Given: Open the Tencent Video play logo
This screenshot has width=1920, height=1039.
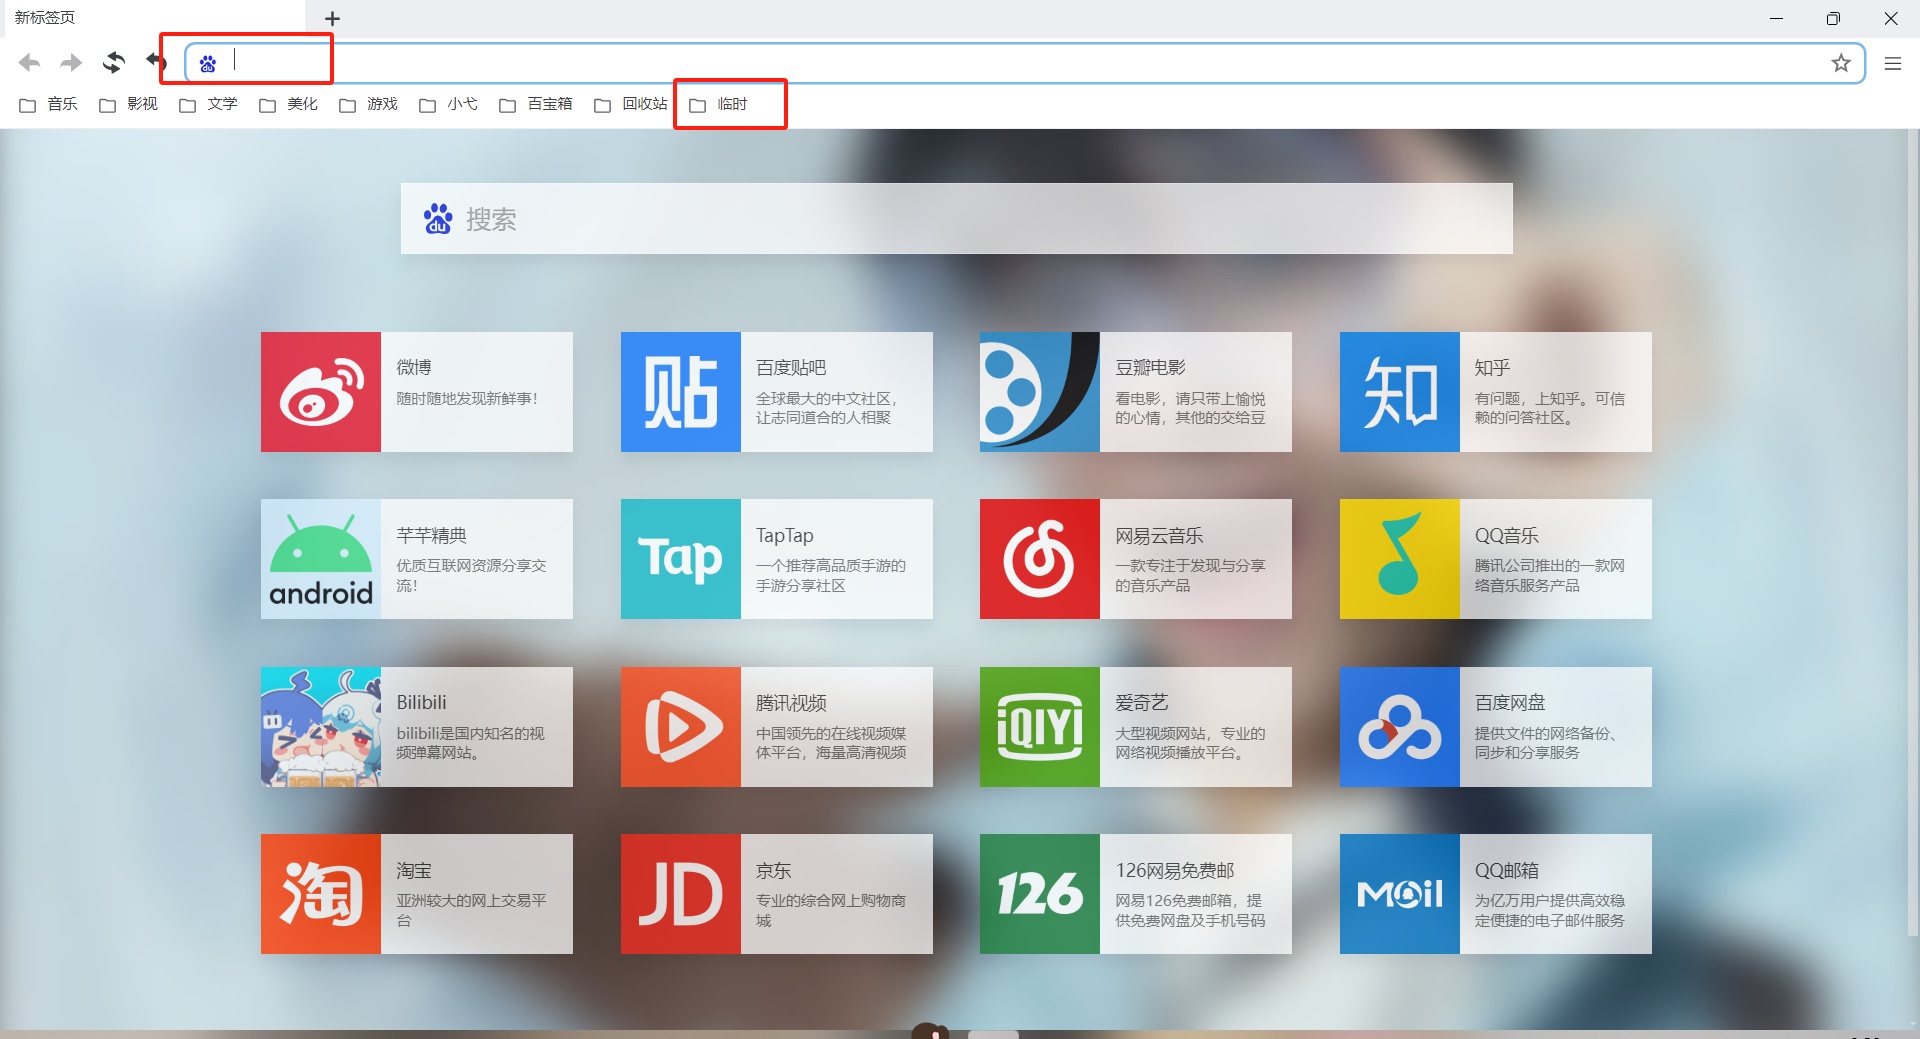Looking at the screenshot, I should point(681,727).
